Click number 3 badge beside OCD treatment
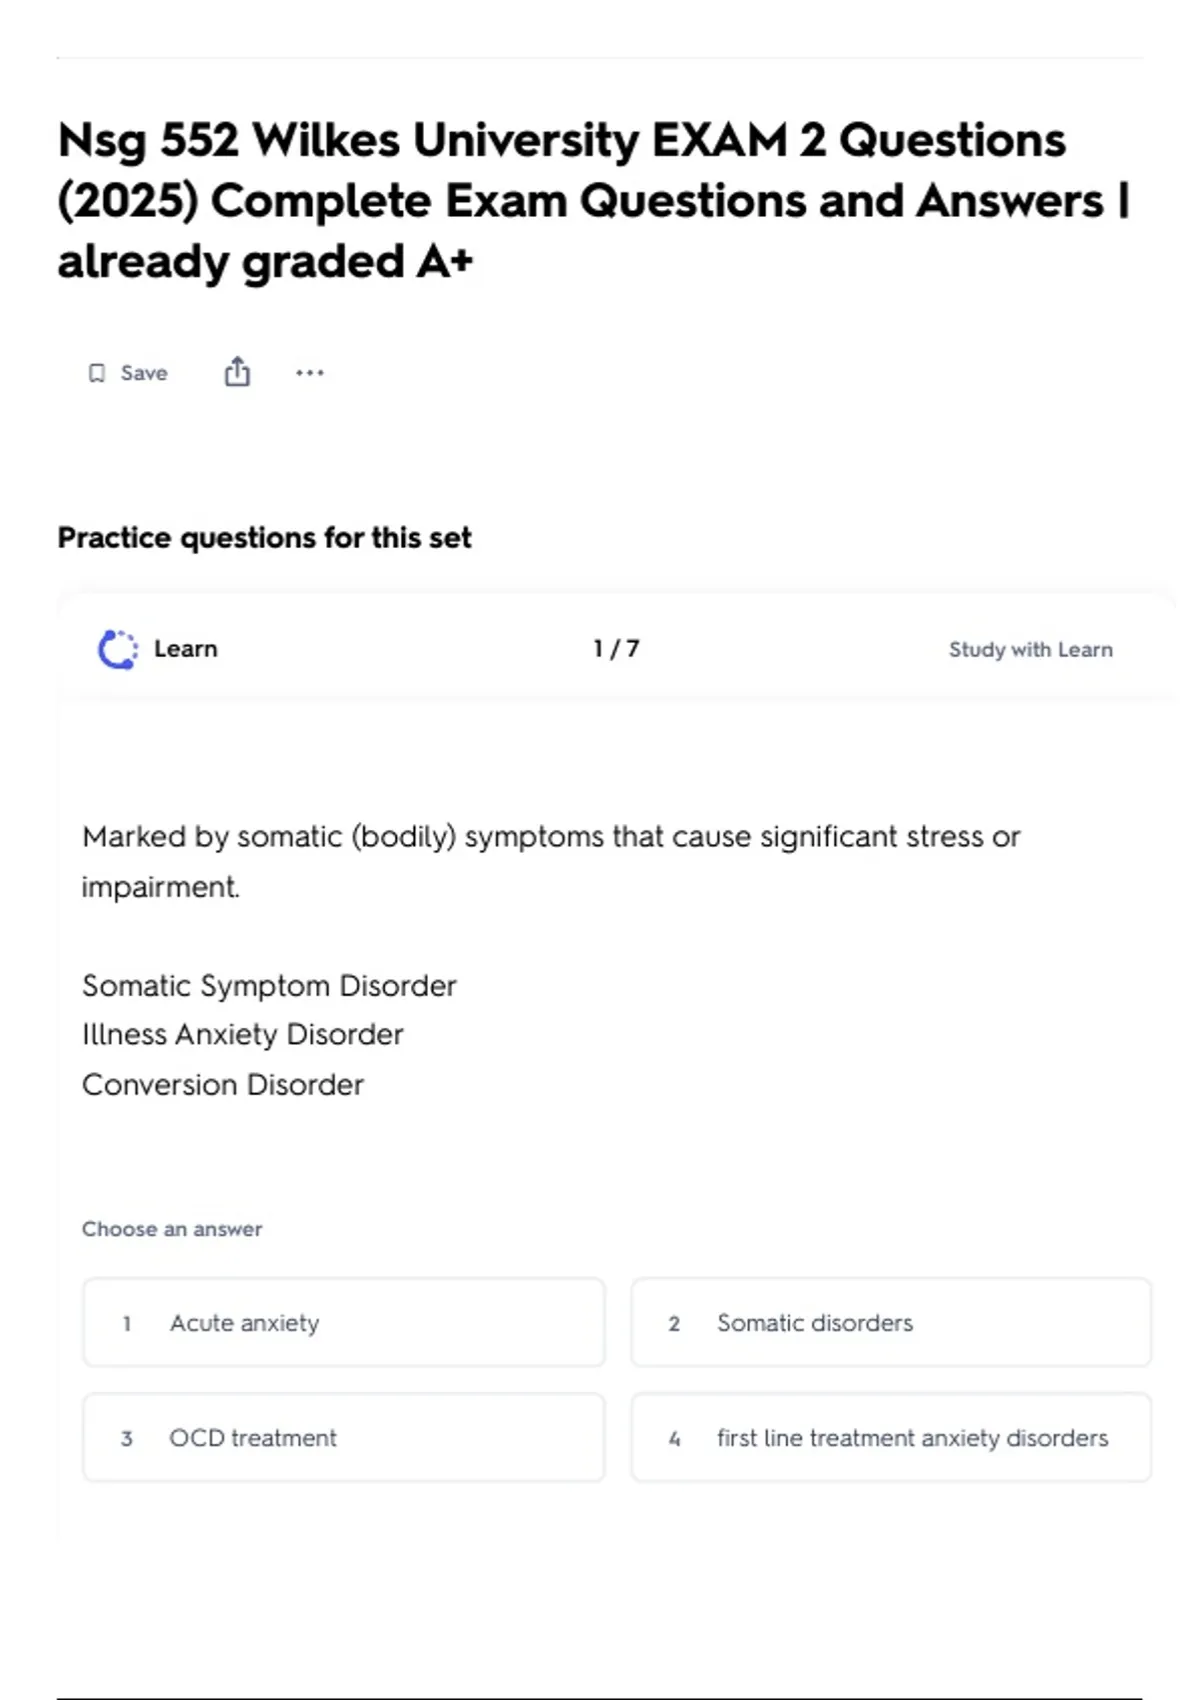The height and width of the screenshot is (1700, 1200). (127, 1438)
